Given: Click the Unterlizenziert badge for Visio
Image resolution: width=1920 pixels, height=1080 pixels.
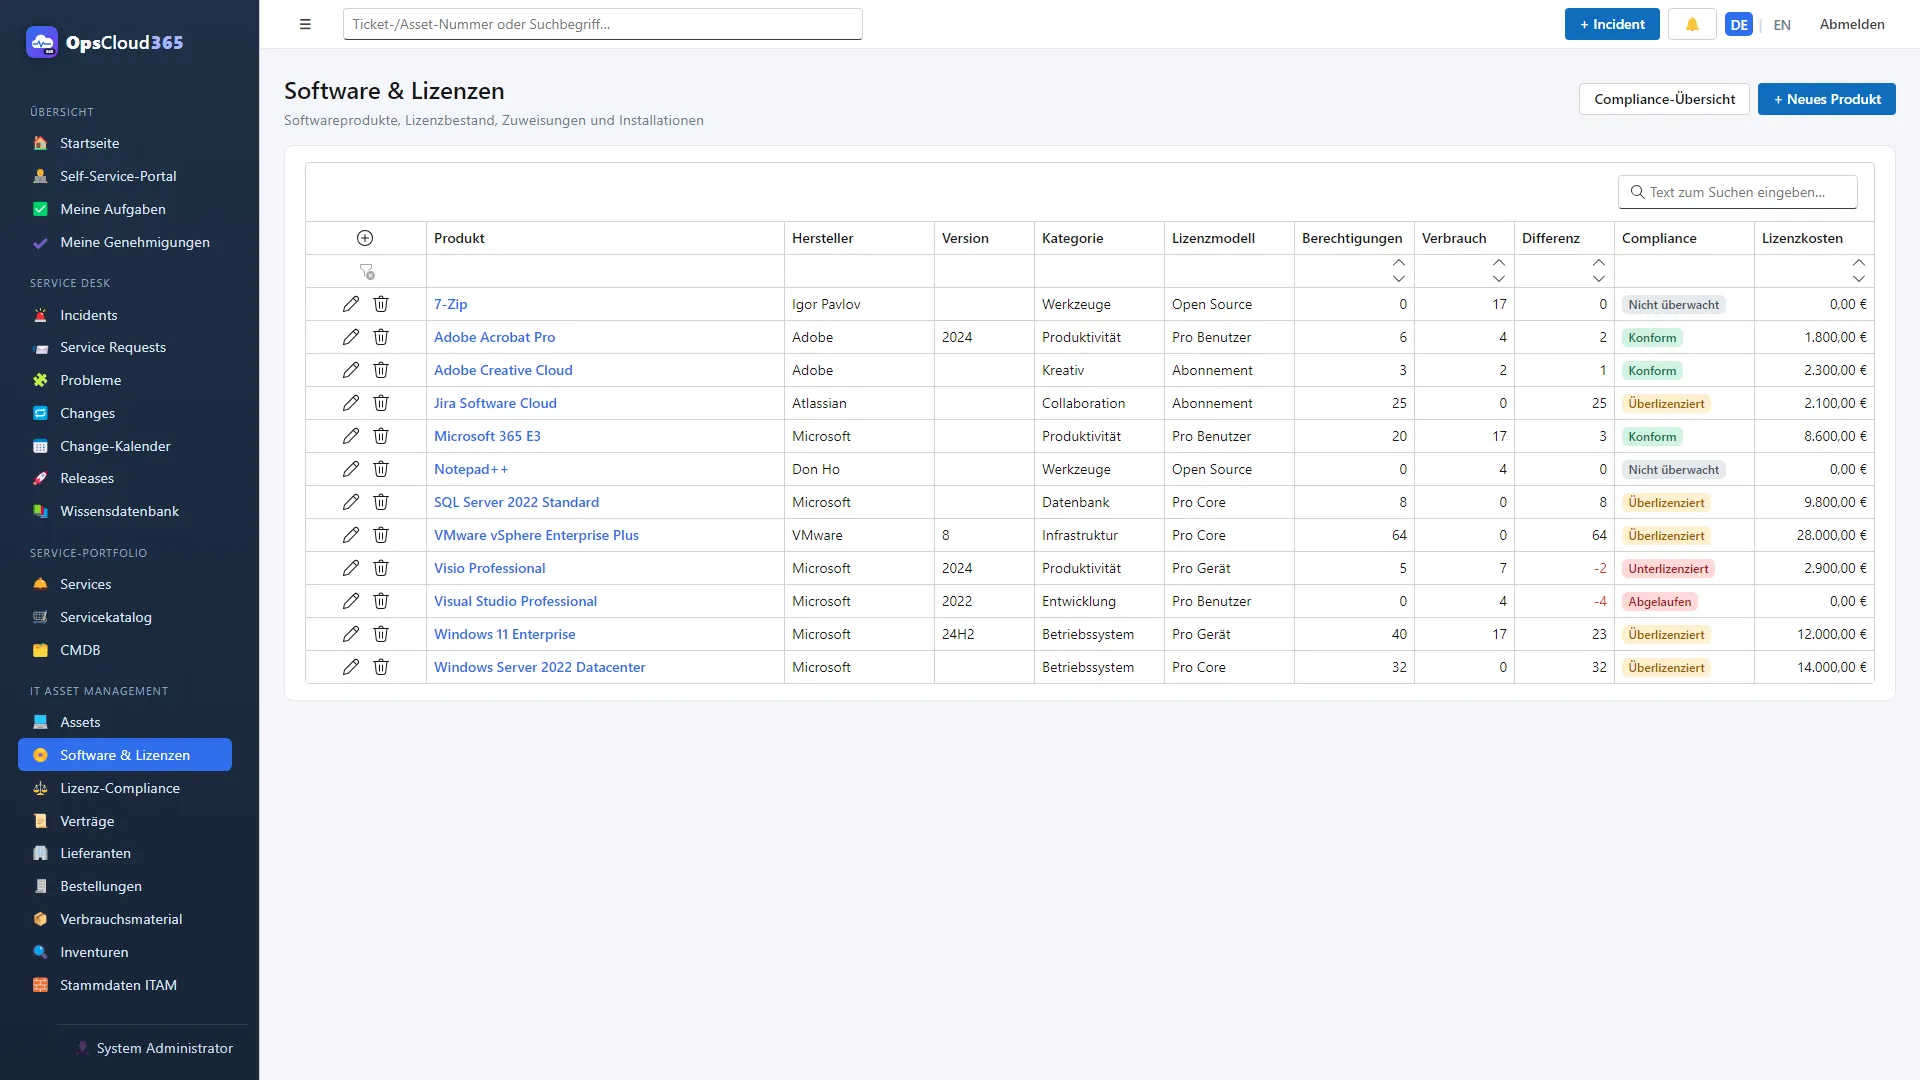Looking at the screenshot, I should point(1668,568).
